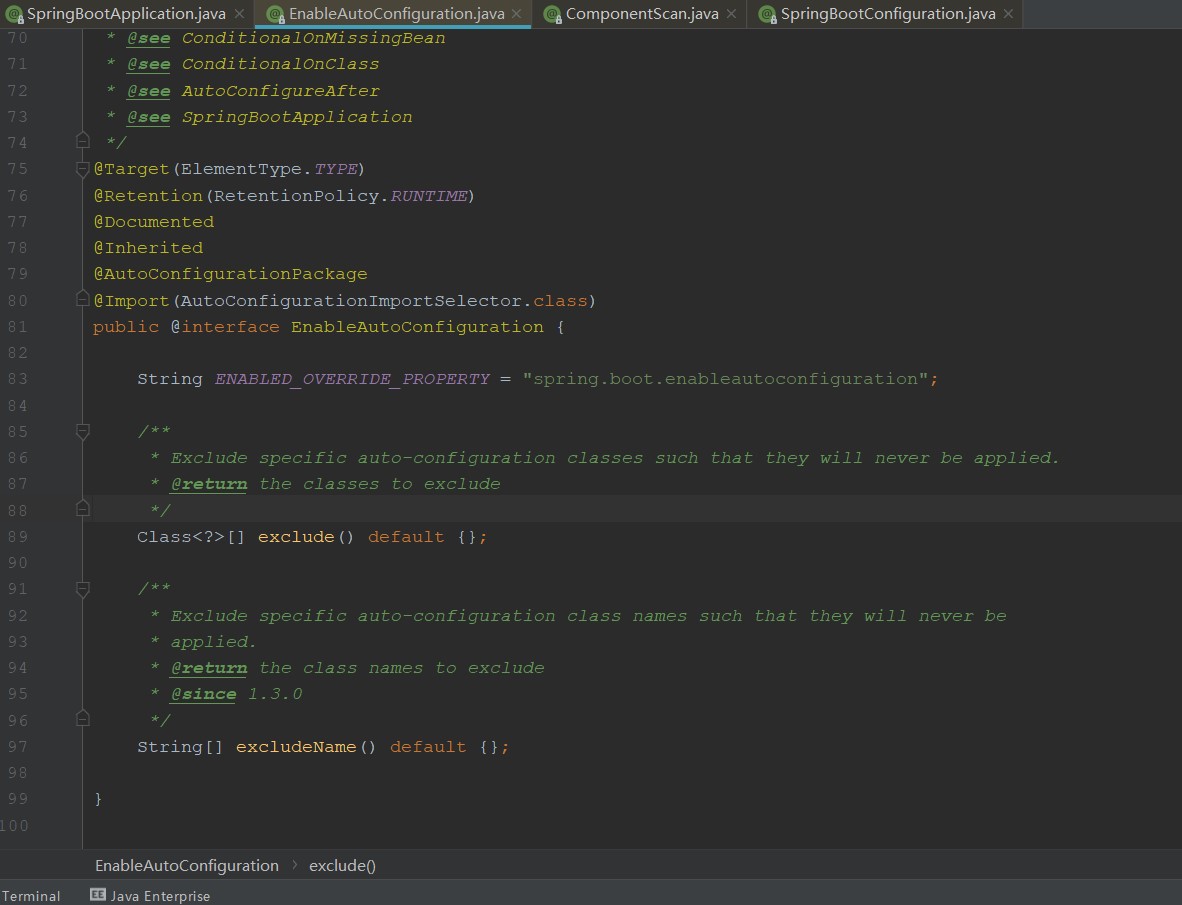Fold the Javadoc comment starting line 91
The image size is (1182, 905).
[x=83, y=589]
